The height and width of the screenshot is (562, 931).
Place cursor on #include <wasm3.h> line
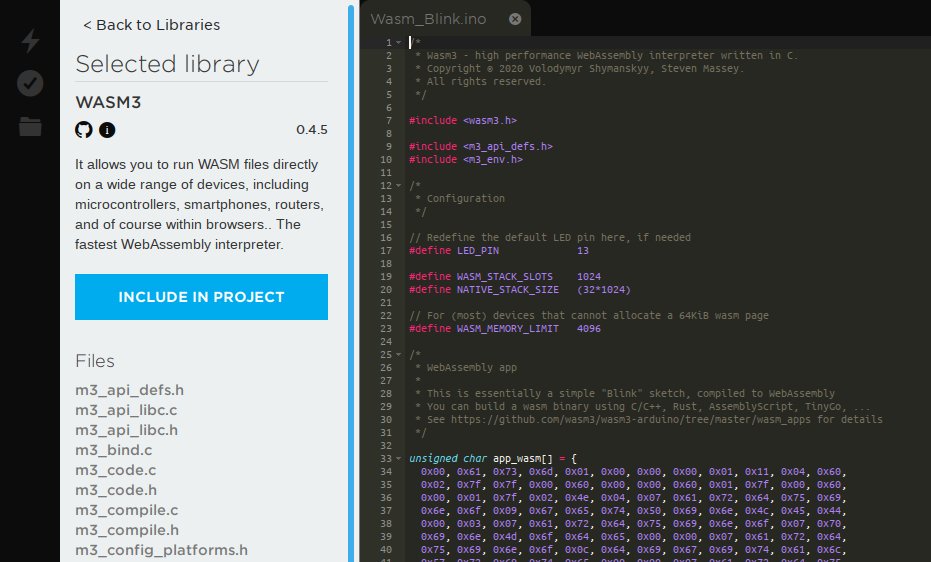[463, 120]
